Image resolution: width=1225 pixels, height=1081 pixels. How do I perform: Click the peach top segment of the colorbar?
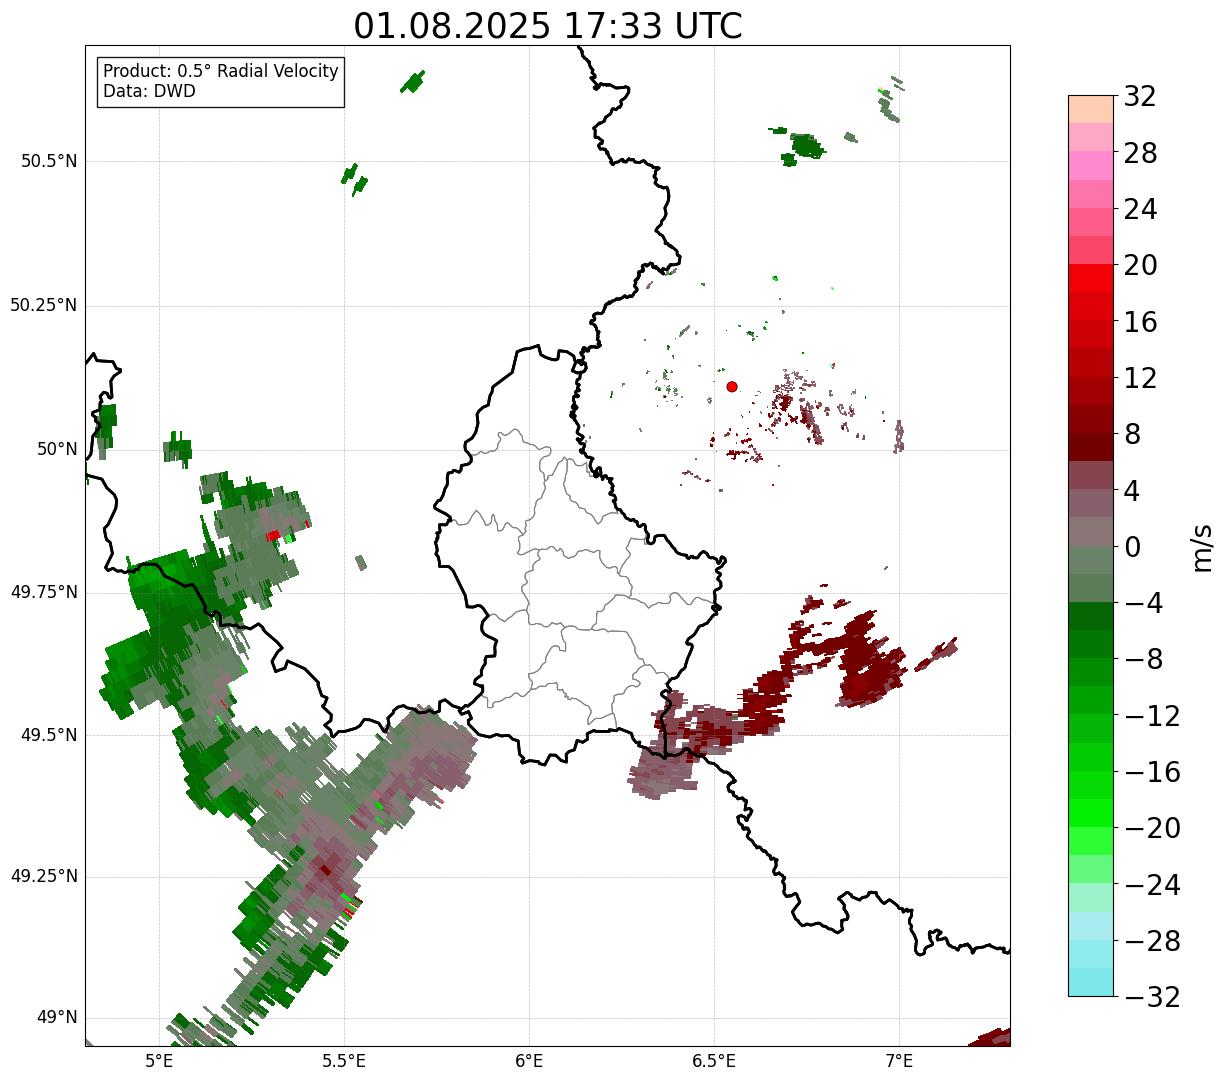[1091, 109]
